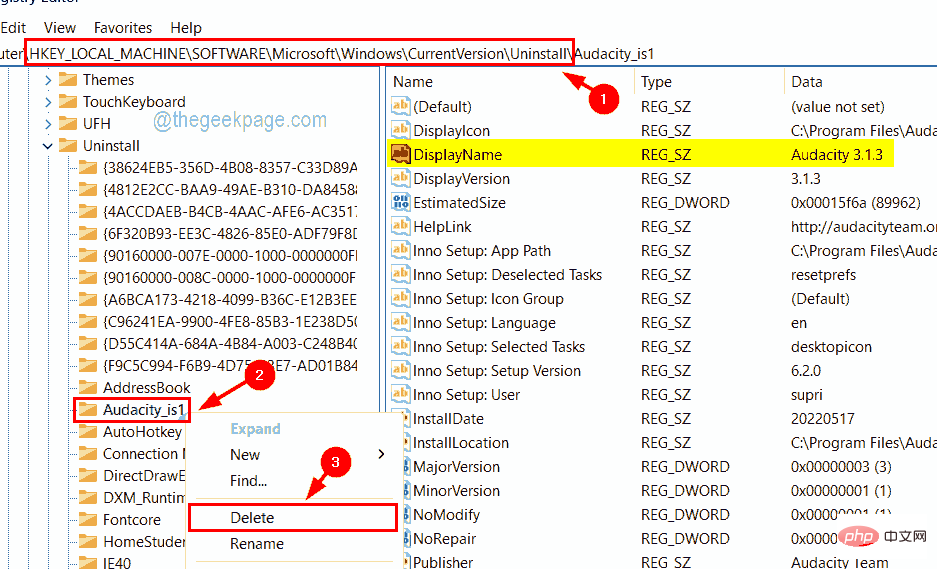Click the EstimatedSize DWORD value icon
937x569 pixels.
click(x=400, y=202)
